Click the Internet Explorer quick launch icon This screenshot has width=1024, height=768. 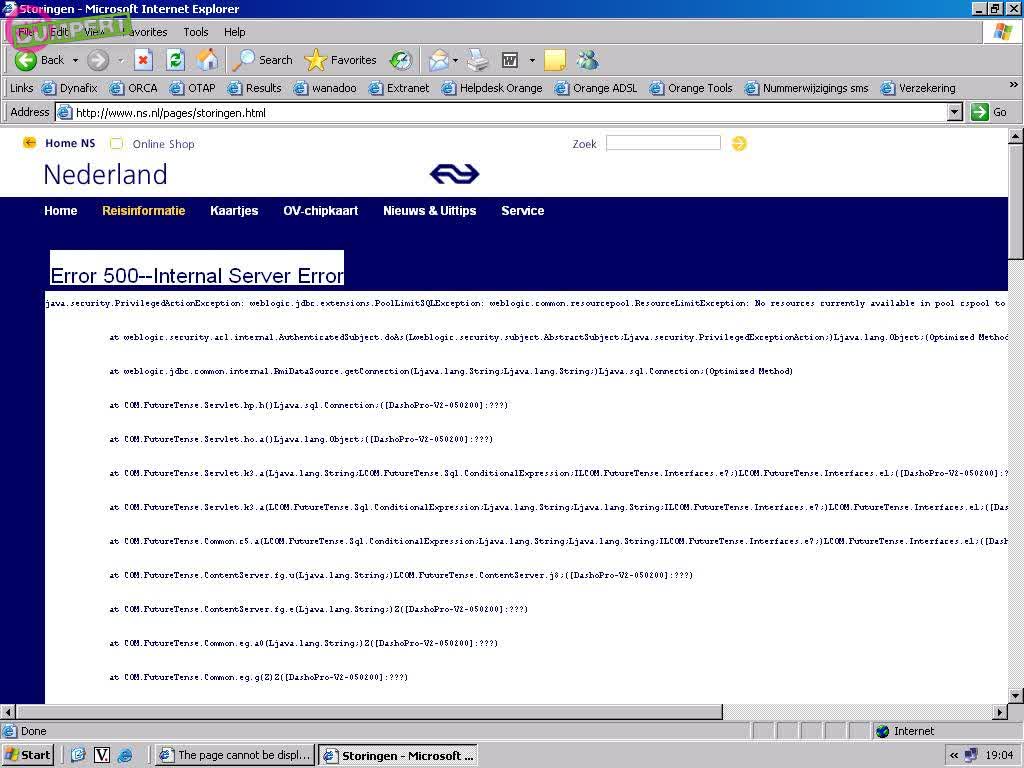point(124,755)
